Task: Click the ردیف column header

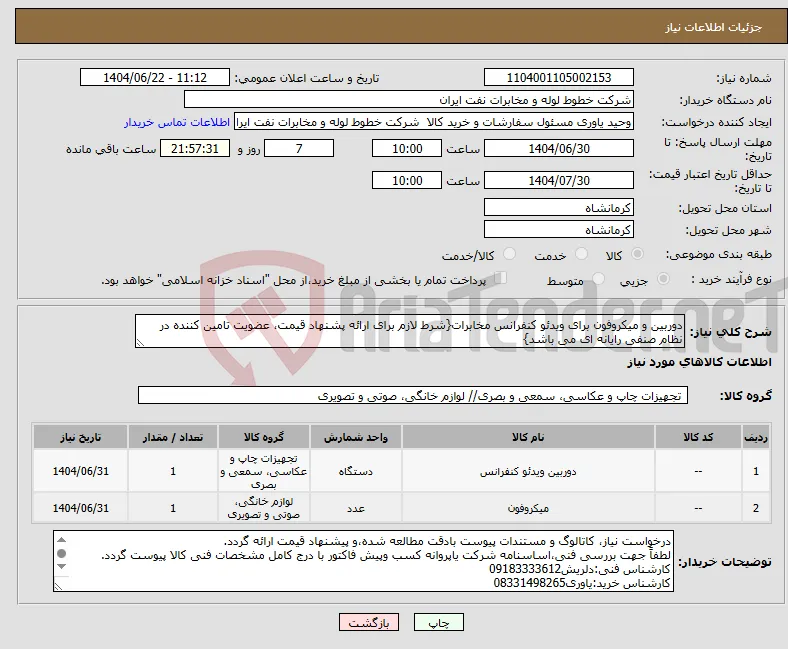Action: (x=755, y=437)
